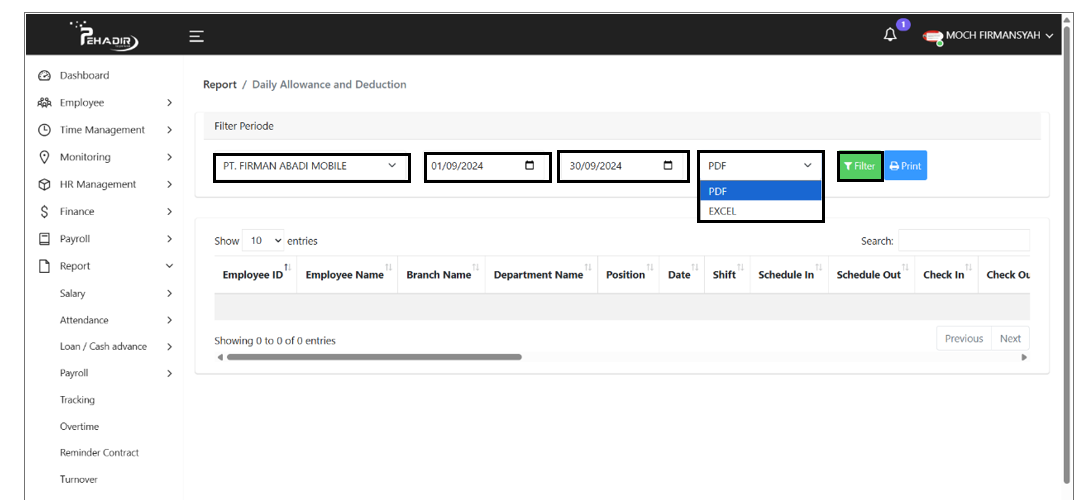
Task: Click the Employee people icon in sidebar
Action: click(44, 103)
